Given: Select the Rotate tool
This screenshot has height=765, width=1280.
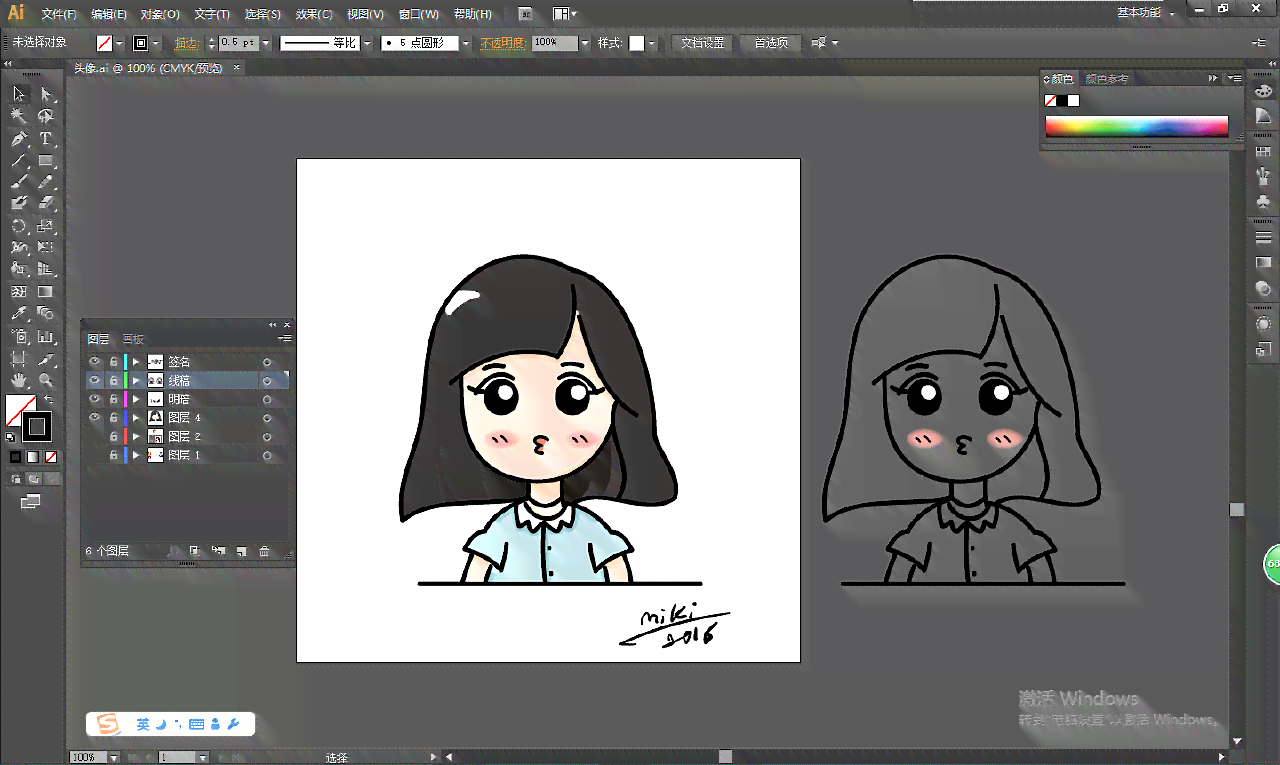Looking at the screenshot, I should click(x=19, y=226).
